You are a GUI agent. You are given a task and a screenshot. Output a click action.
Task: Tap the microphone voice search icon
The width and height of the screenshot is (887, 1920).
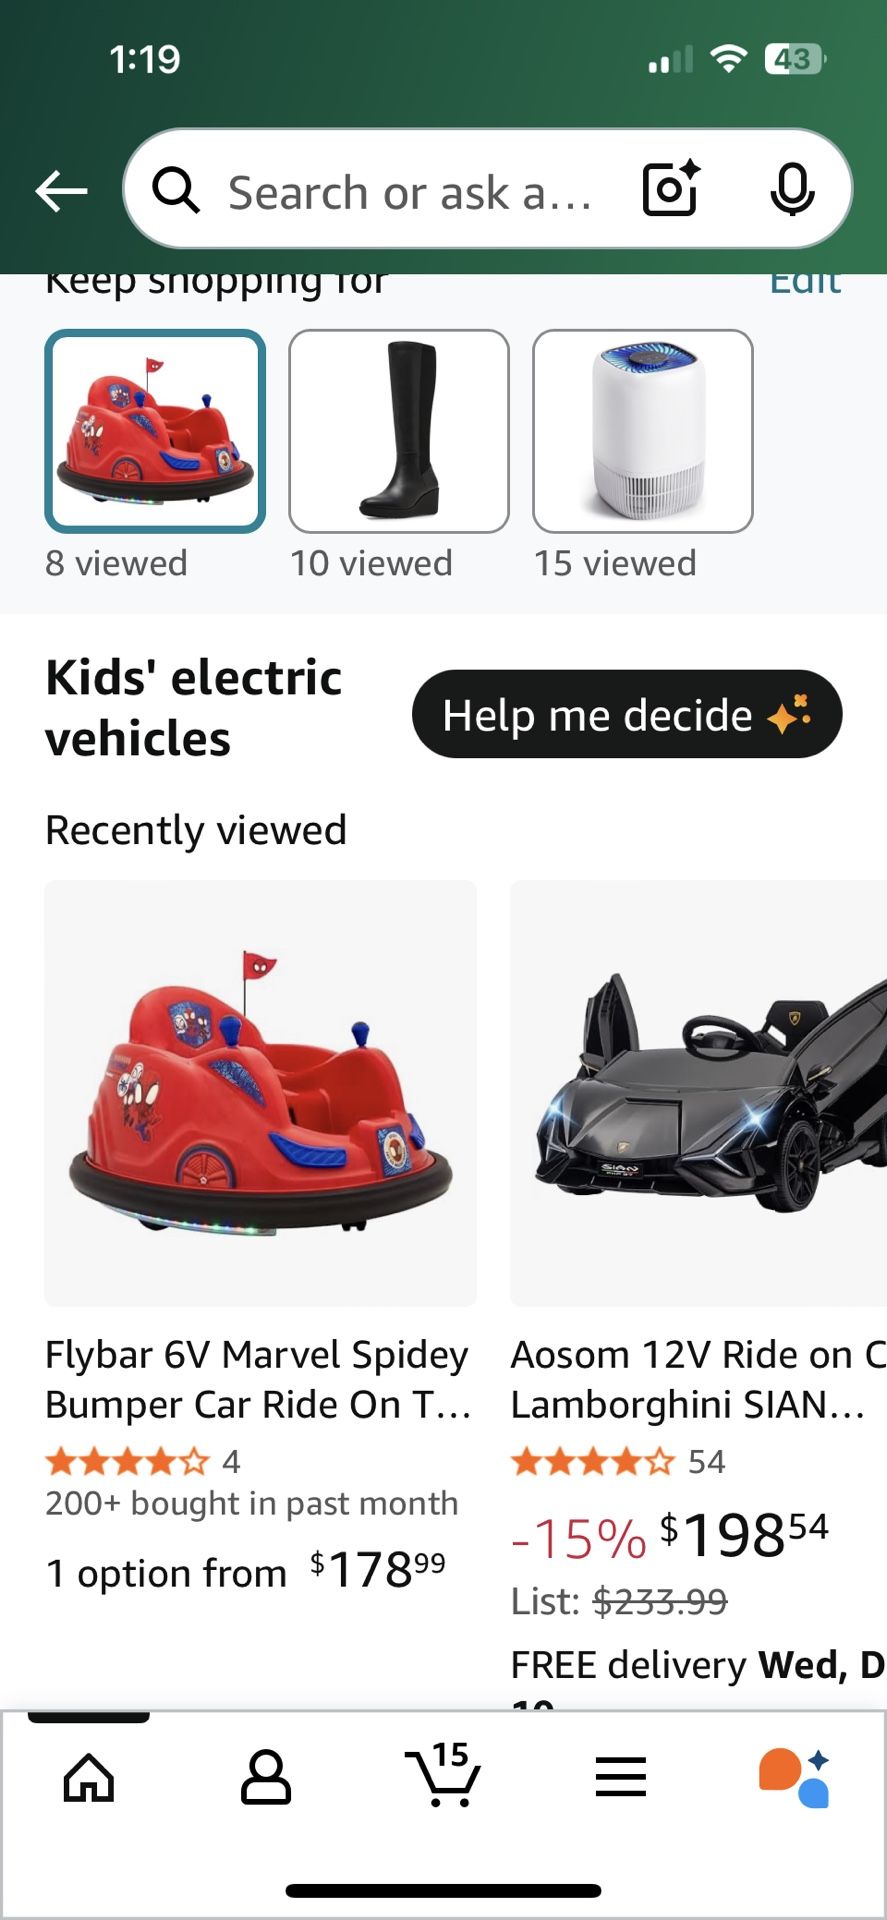[x=792, y=189]
